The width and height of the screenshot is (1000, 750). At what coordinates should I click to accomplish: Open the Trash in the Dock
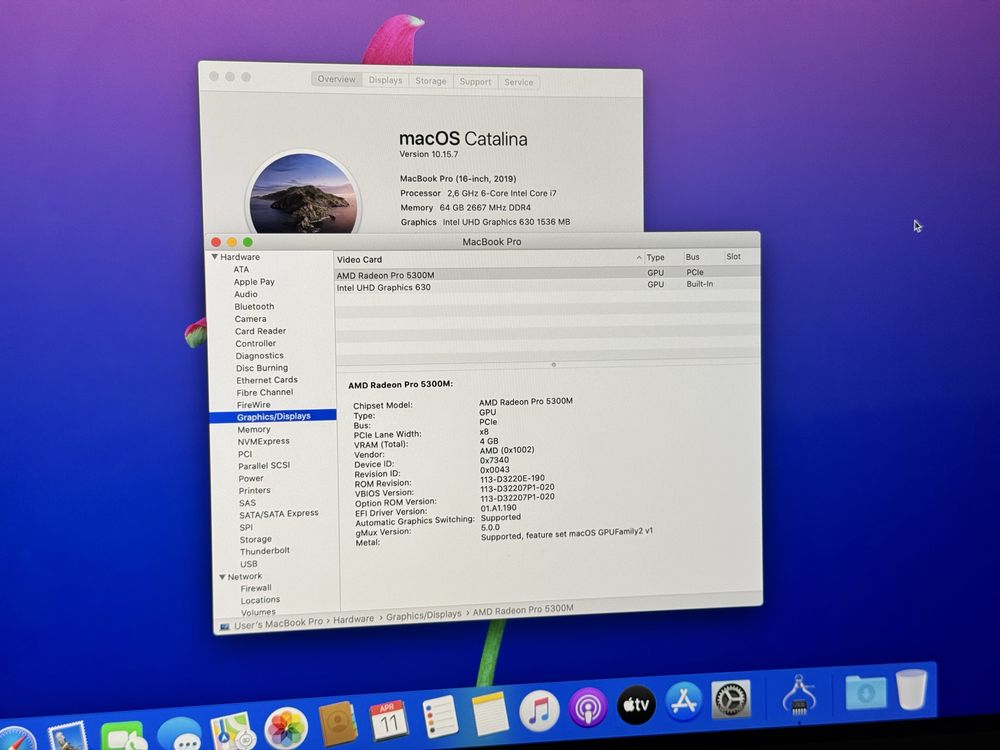pos(911,689)
